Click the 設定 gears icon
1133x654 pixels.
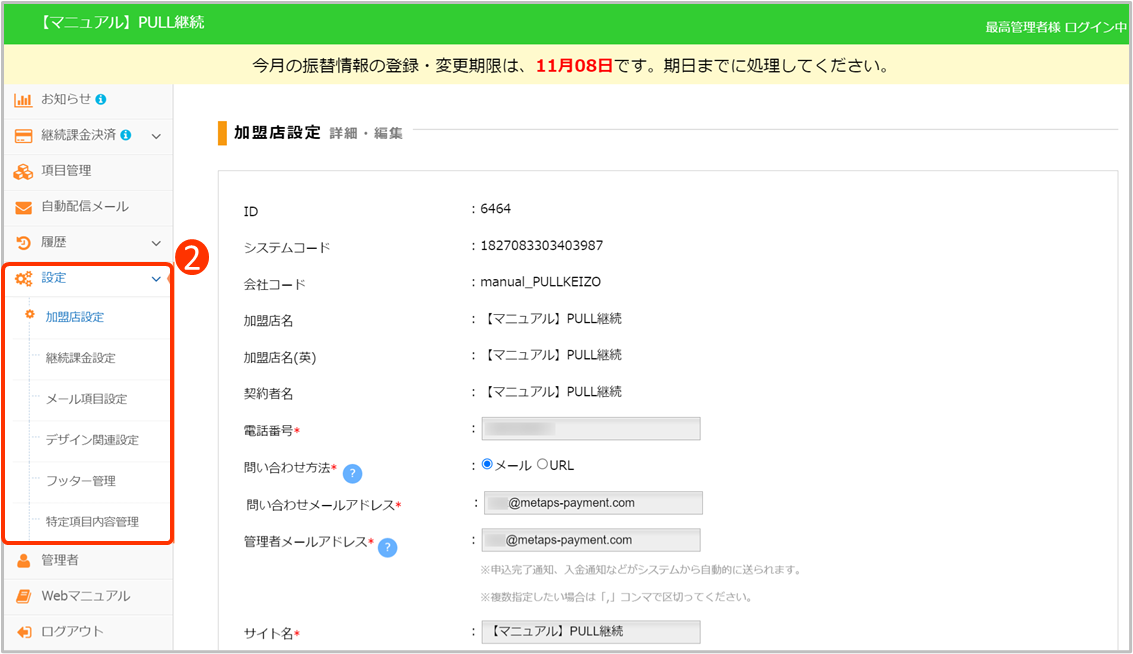click(x=23, y=279)
